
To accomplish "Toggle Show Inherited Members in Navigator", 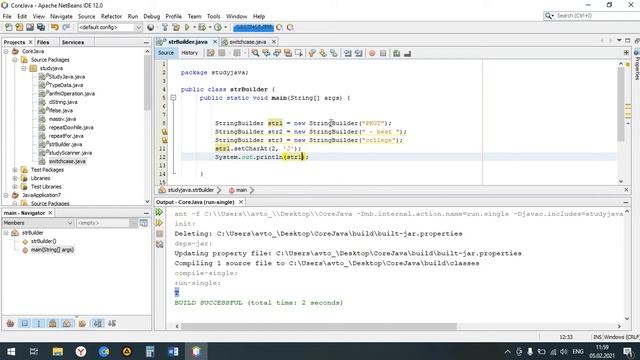I will coord(10,324).
